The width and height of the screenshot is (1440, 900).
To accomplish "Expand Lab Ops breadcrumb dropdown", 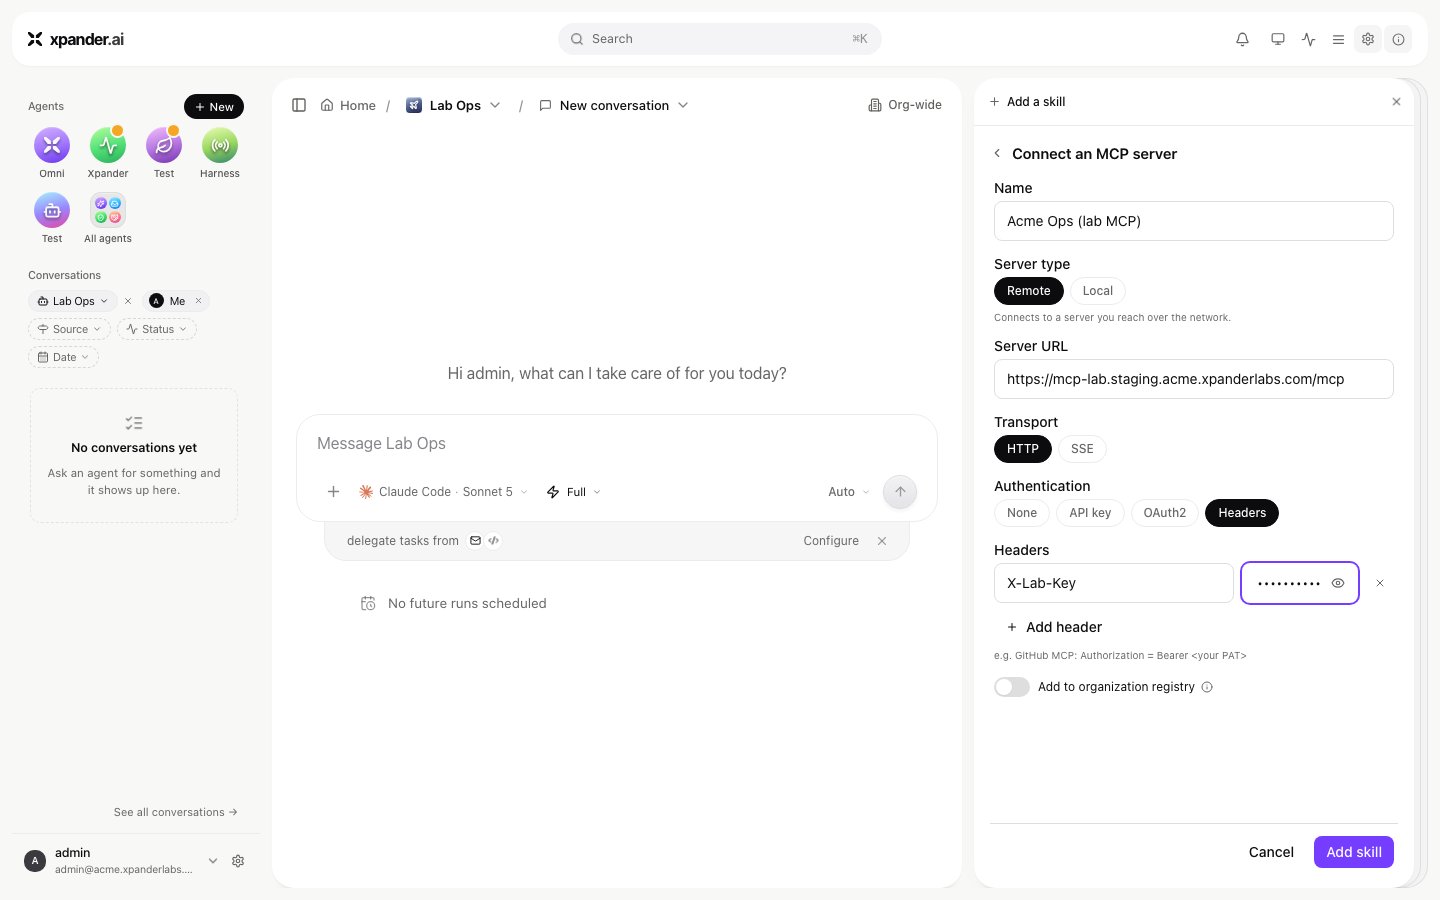I will click(495, 105).
